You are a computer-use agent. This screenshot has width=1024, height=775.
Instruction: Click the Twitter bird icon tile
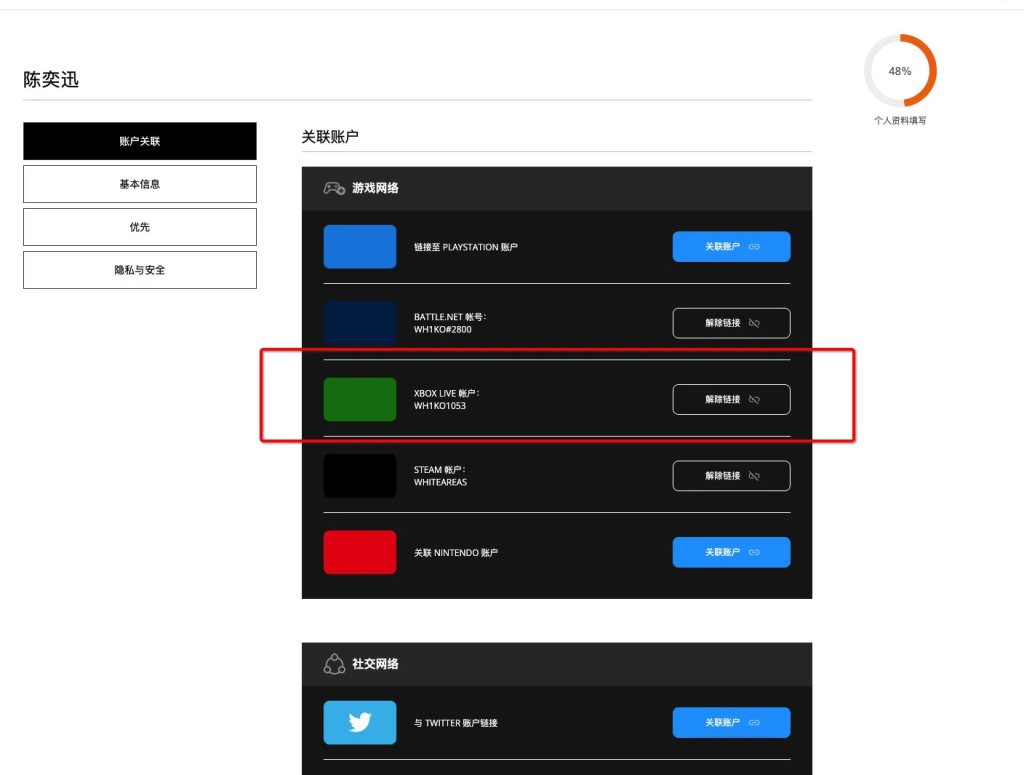click(360, 723)
